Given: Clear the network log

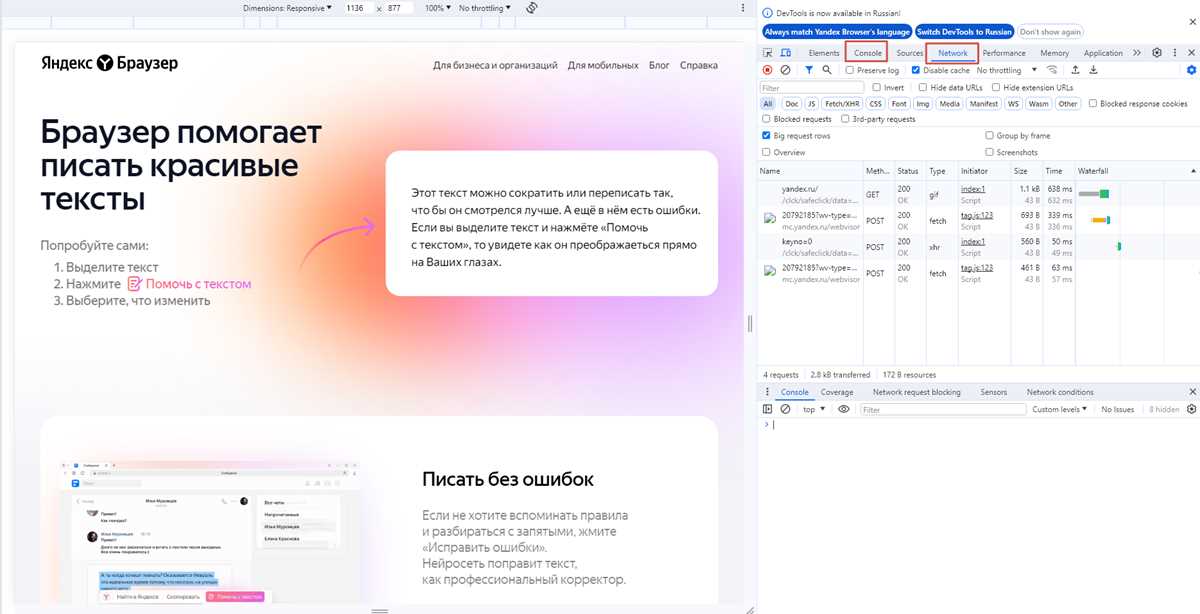Looking at the screenshot, I should 785,70.
